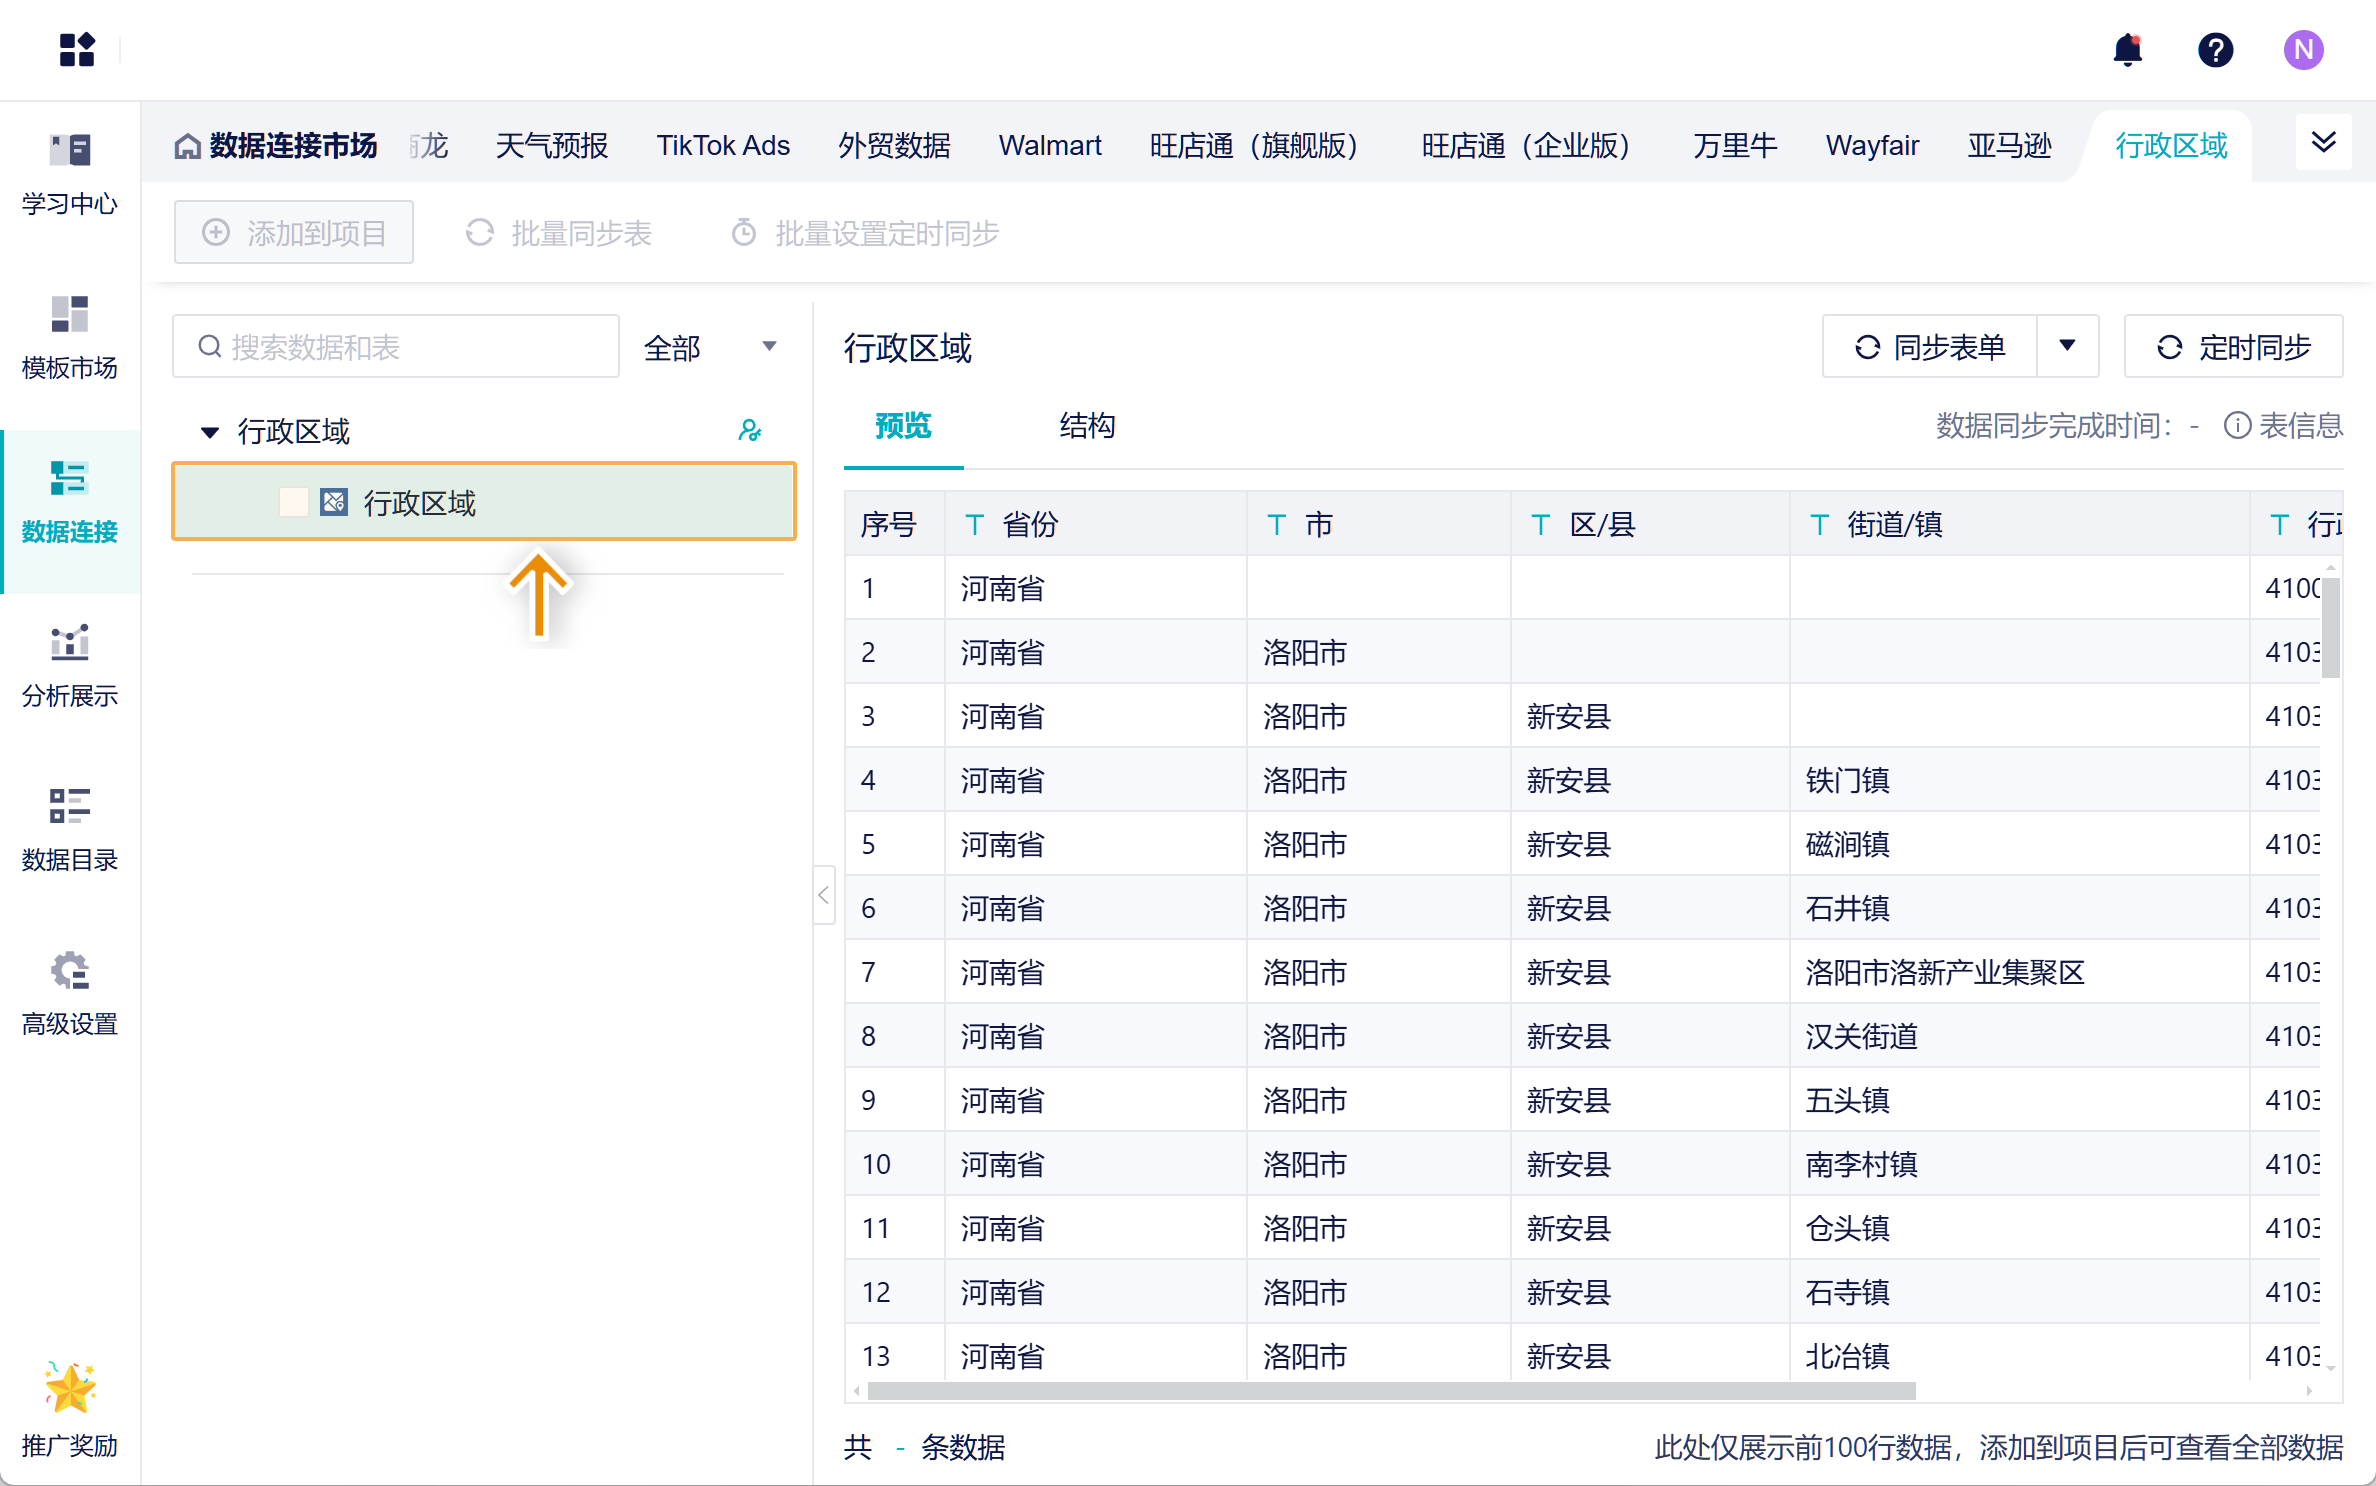2376x1486 pixels.
Task: Click the horizontal table scrollbar
Action: click(1390, 1391)
